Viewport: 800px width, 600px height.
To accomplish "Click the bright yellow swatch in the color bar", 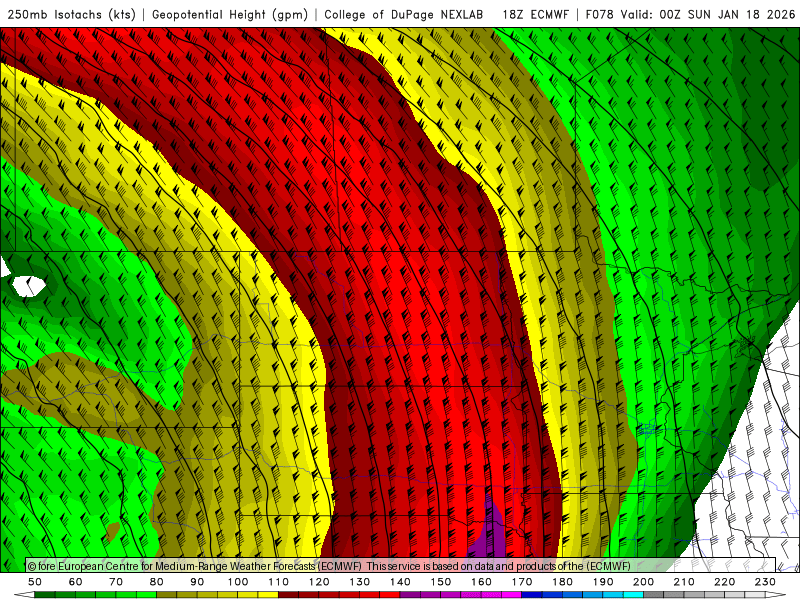I will [x=268, y=595].
